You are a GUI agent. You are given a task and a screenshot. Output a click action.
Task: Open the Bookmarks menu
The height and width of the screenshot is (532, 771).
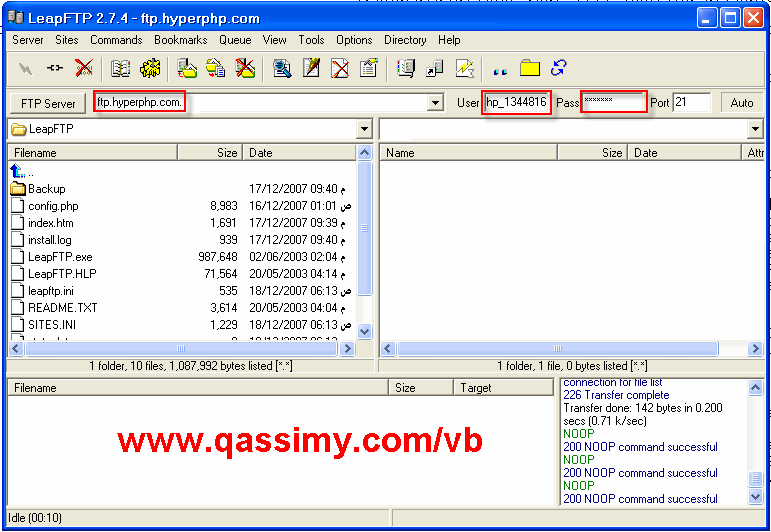tap(180, 40)
